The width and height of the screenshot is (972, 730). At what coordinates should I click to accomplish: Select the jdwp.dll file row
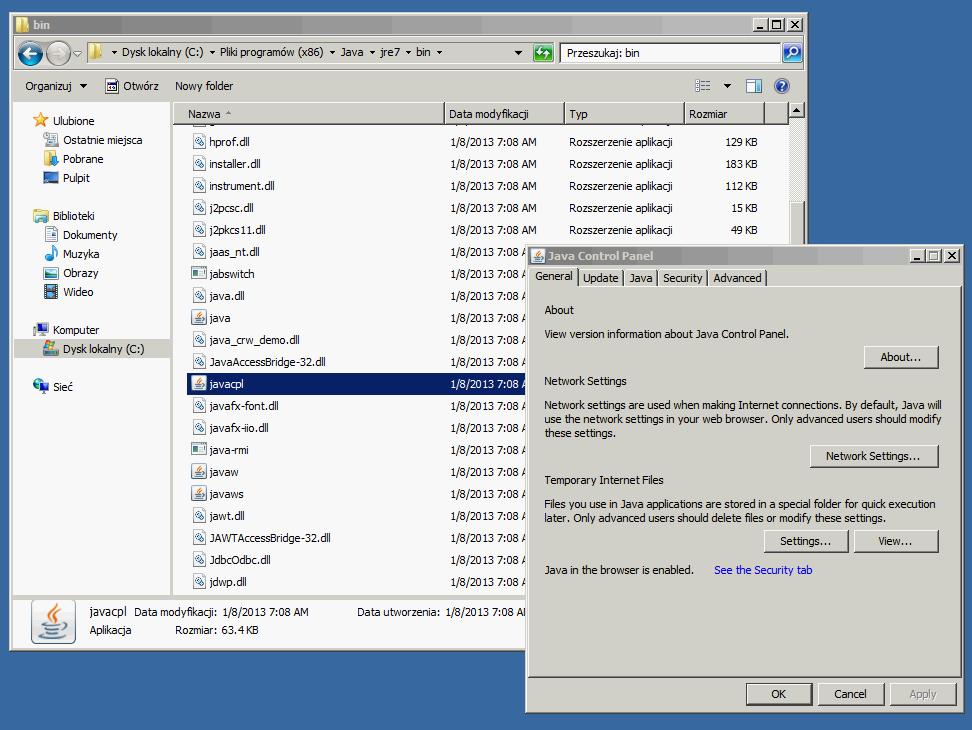pyautogui.click(x=356, y=582)
